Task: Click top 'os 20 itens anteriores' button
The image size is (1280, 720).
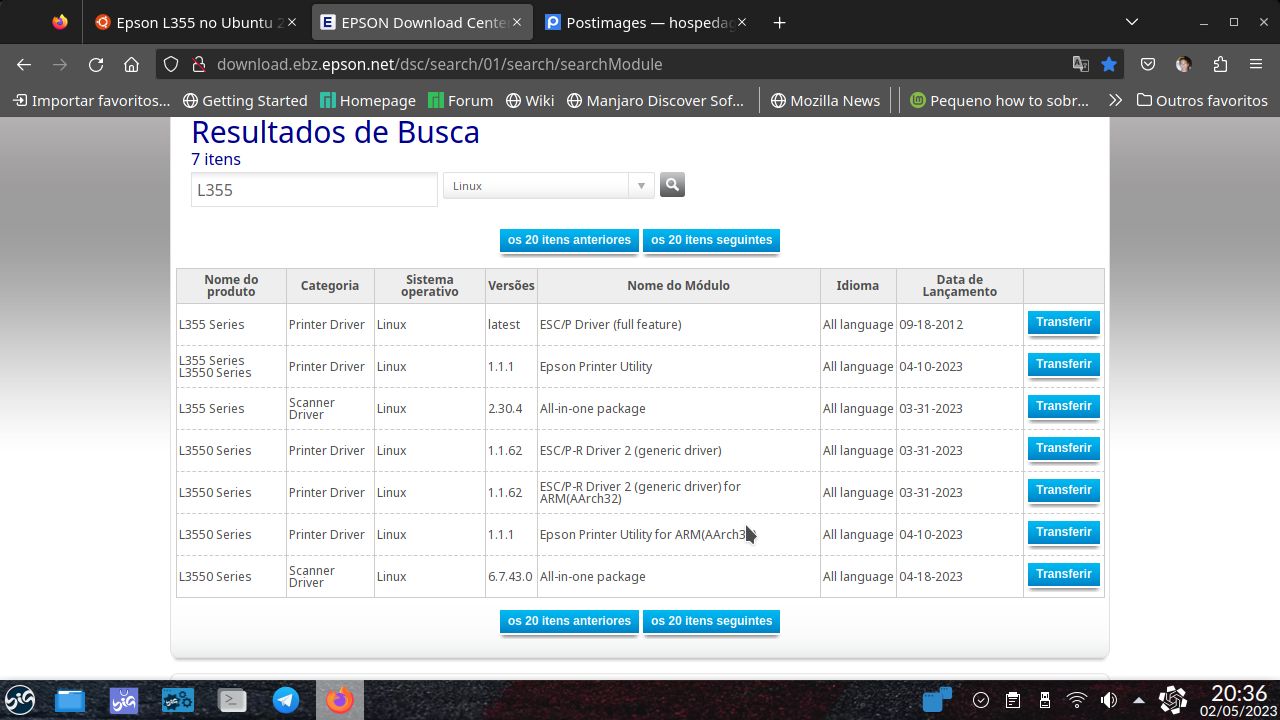Action: [x=569, y=240]
